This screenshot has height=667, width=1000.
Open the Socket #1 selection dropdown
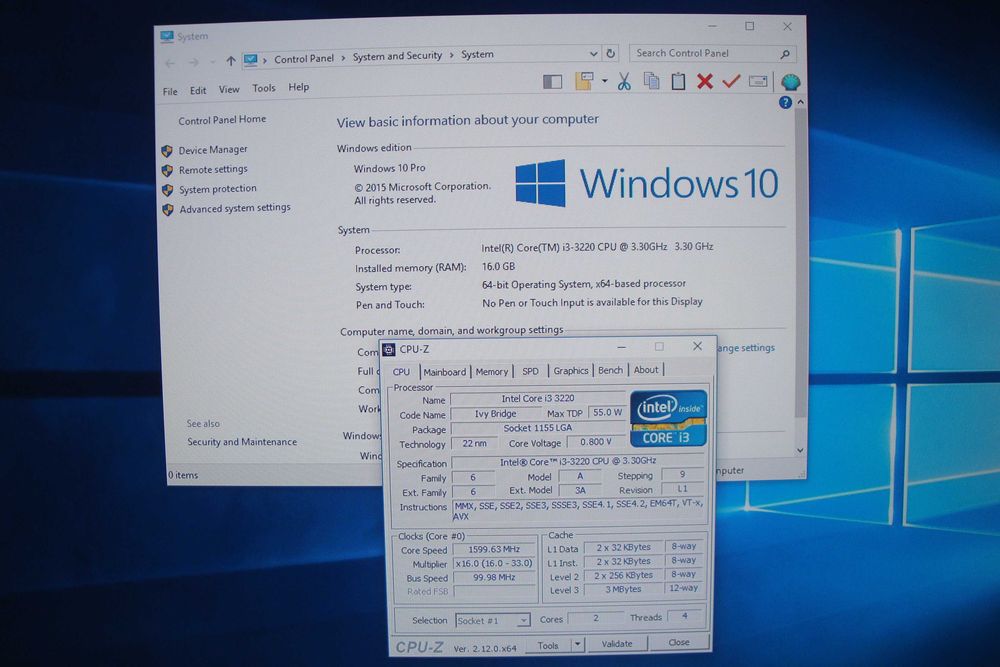click(x=492, y=620)
